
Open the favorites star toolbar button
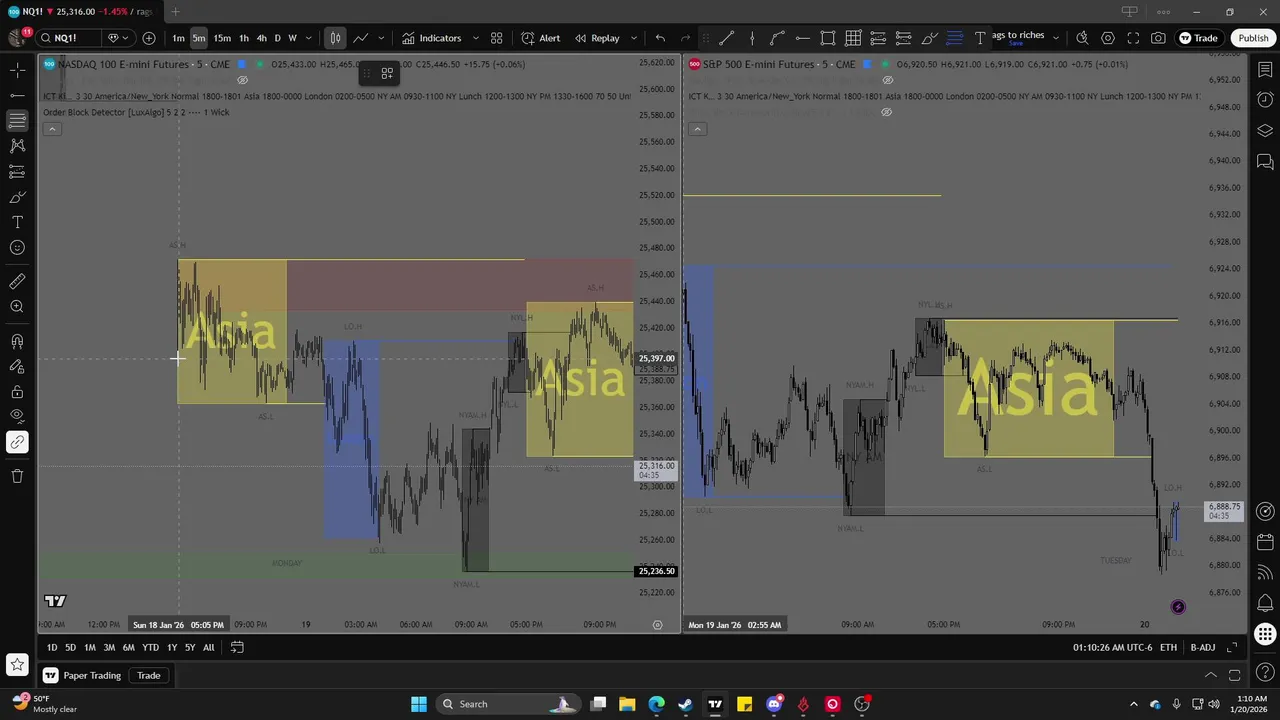[17, 664]
